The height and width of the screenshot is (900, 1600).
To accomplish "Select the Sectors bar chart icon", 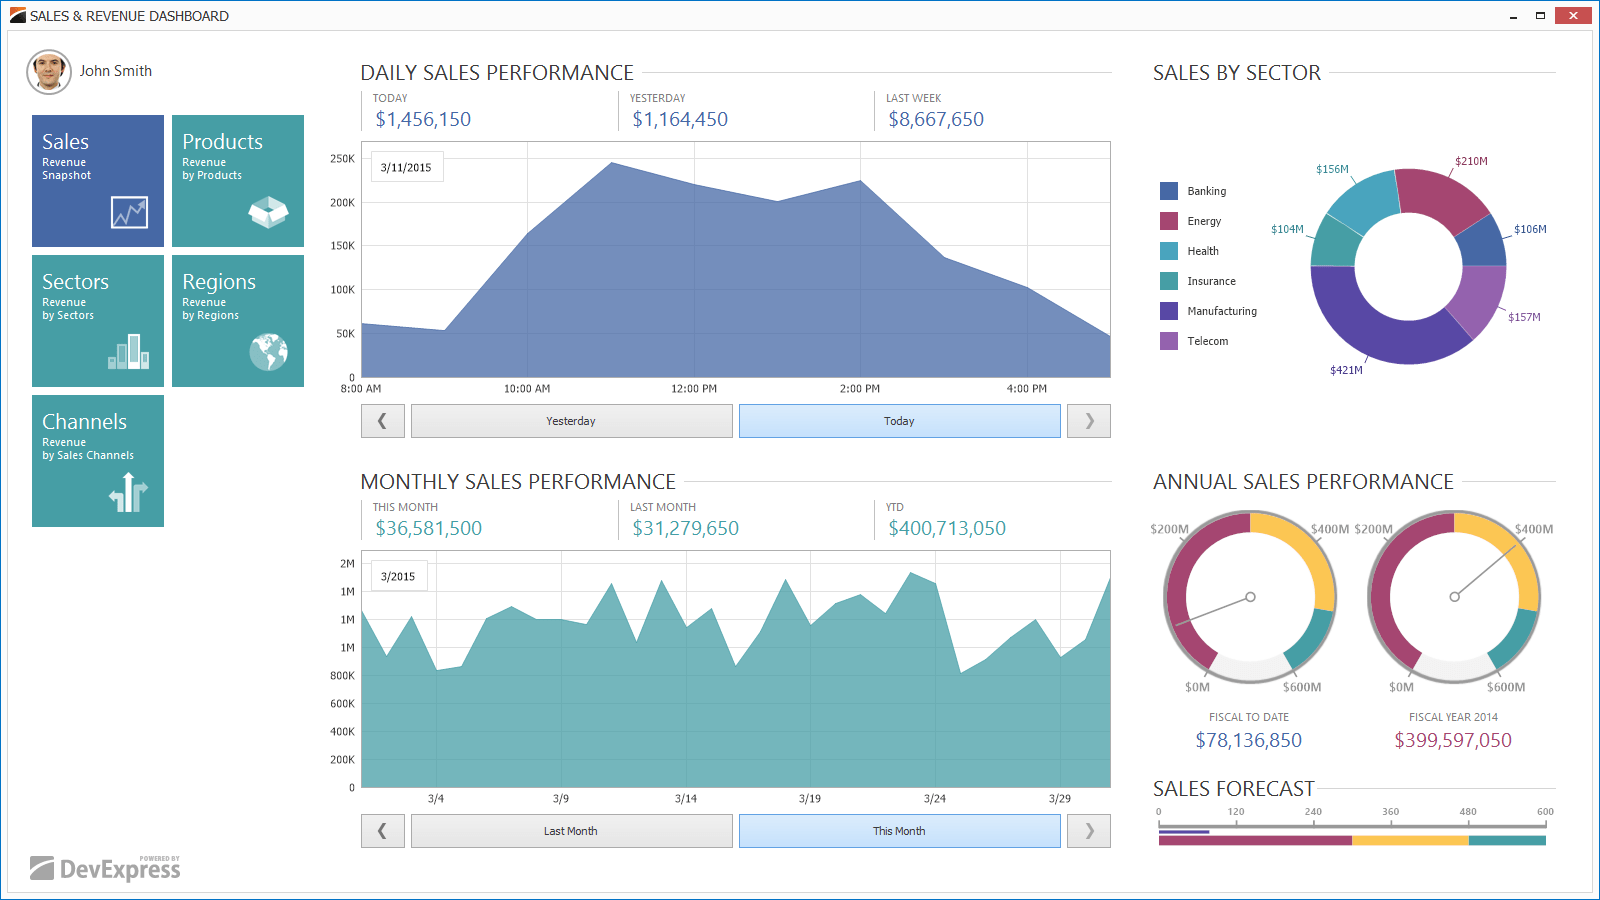I will [129, 352].
